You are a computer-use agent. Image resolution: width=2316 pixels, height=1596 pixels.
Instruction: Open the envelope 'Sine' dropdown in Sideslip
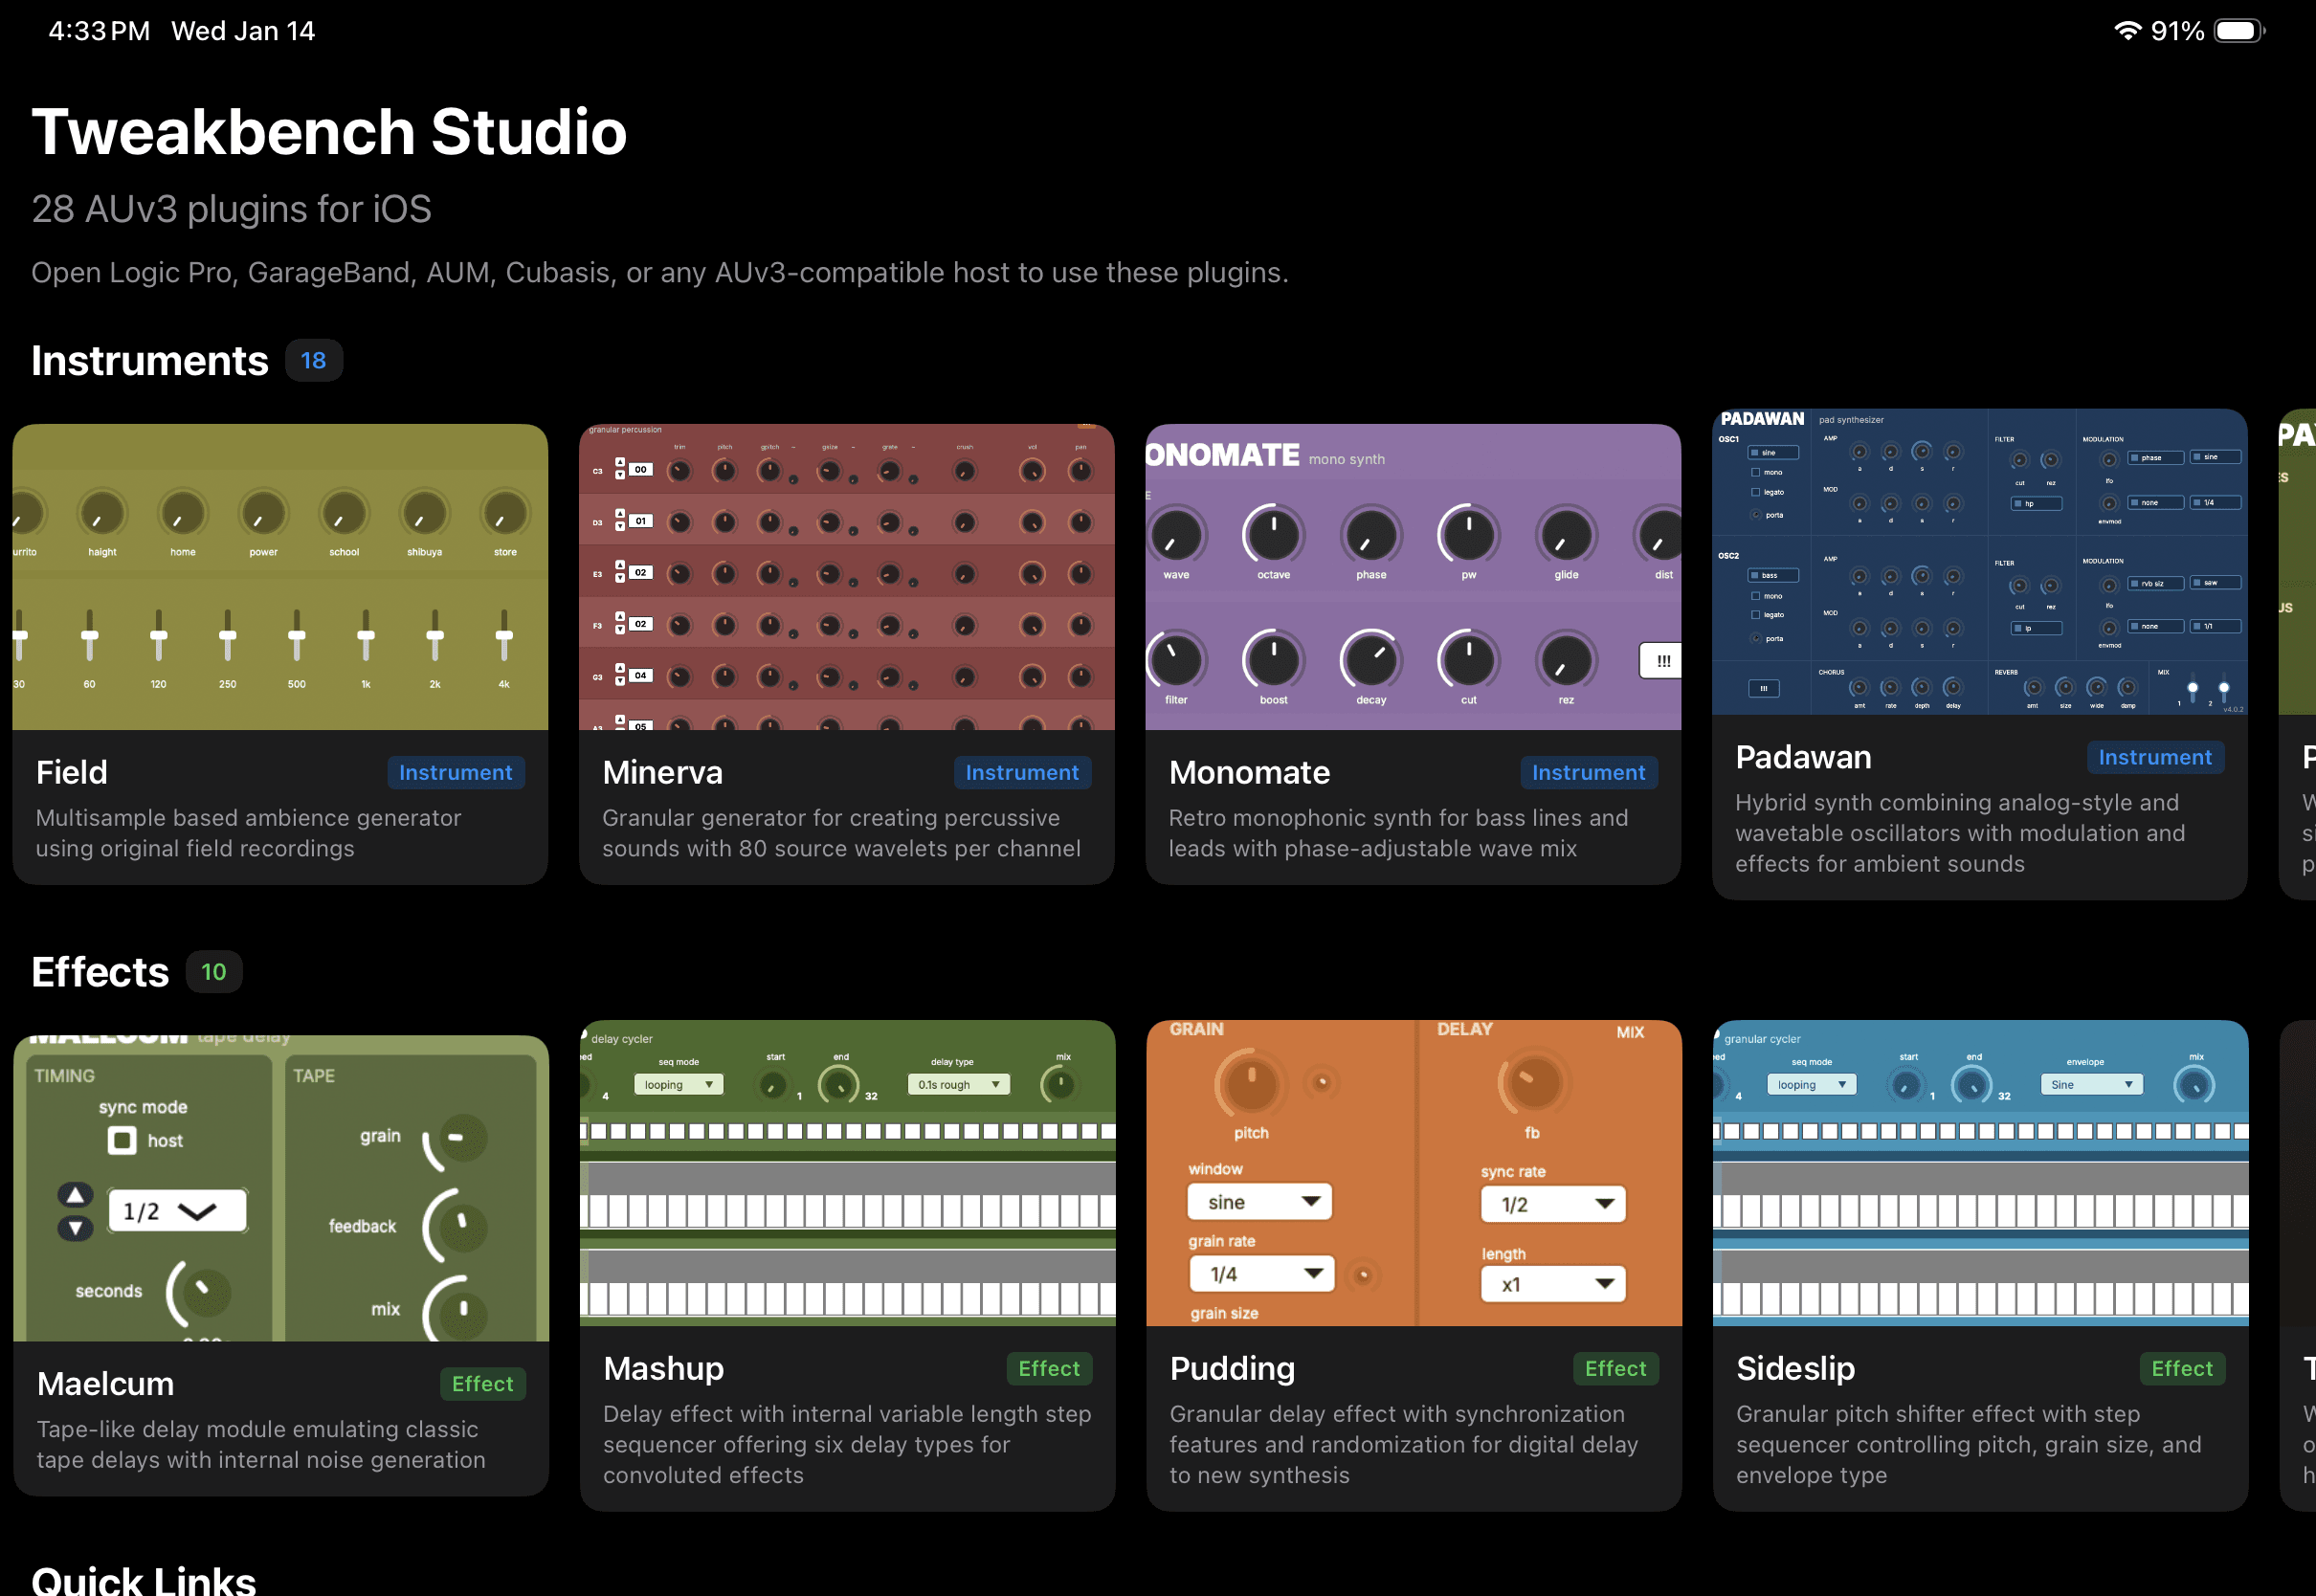tap(2091, 1085)
